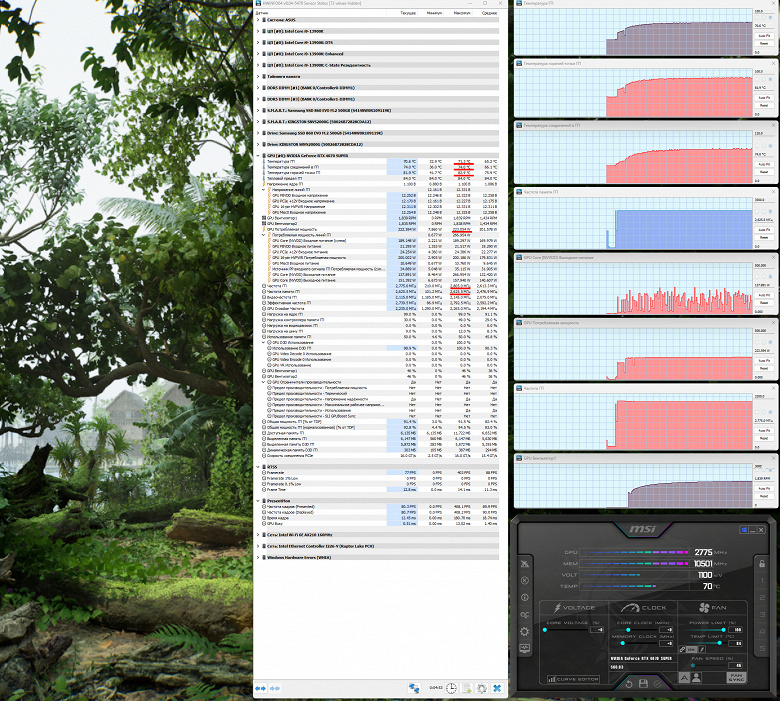
Task: Open the Curve Editor button in Afterburner
Action: 573,679
